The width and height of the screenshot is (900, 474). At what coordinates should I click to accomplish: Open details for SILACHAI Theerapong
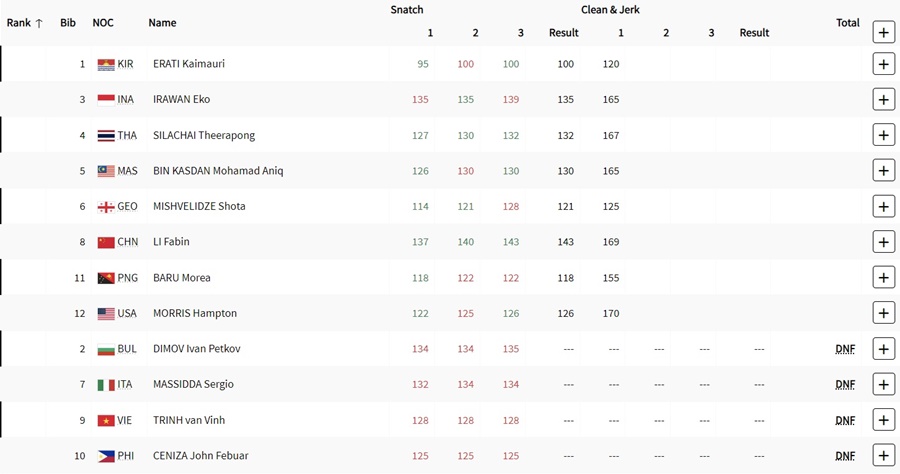coord(883,135)
